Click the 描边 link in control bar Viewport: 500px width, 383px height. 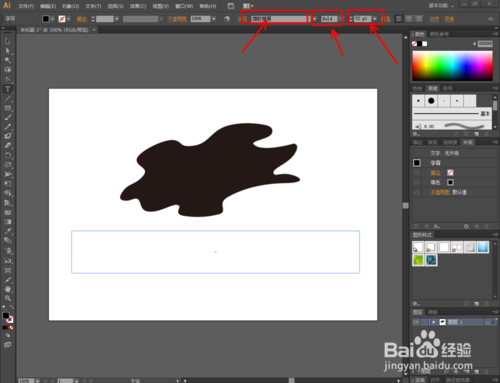coord(81,19)
